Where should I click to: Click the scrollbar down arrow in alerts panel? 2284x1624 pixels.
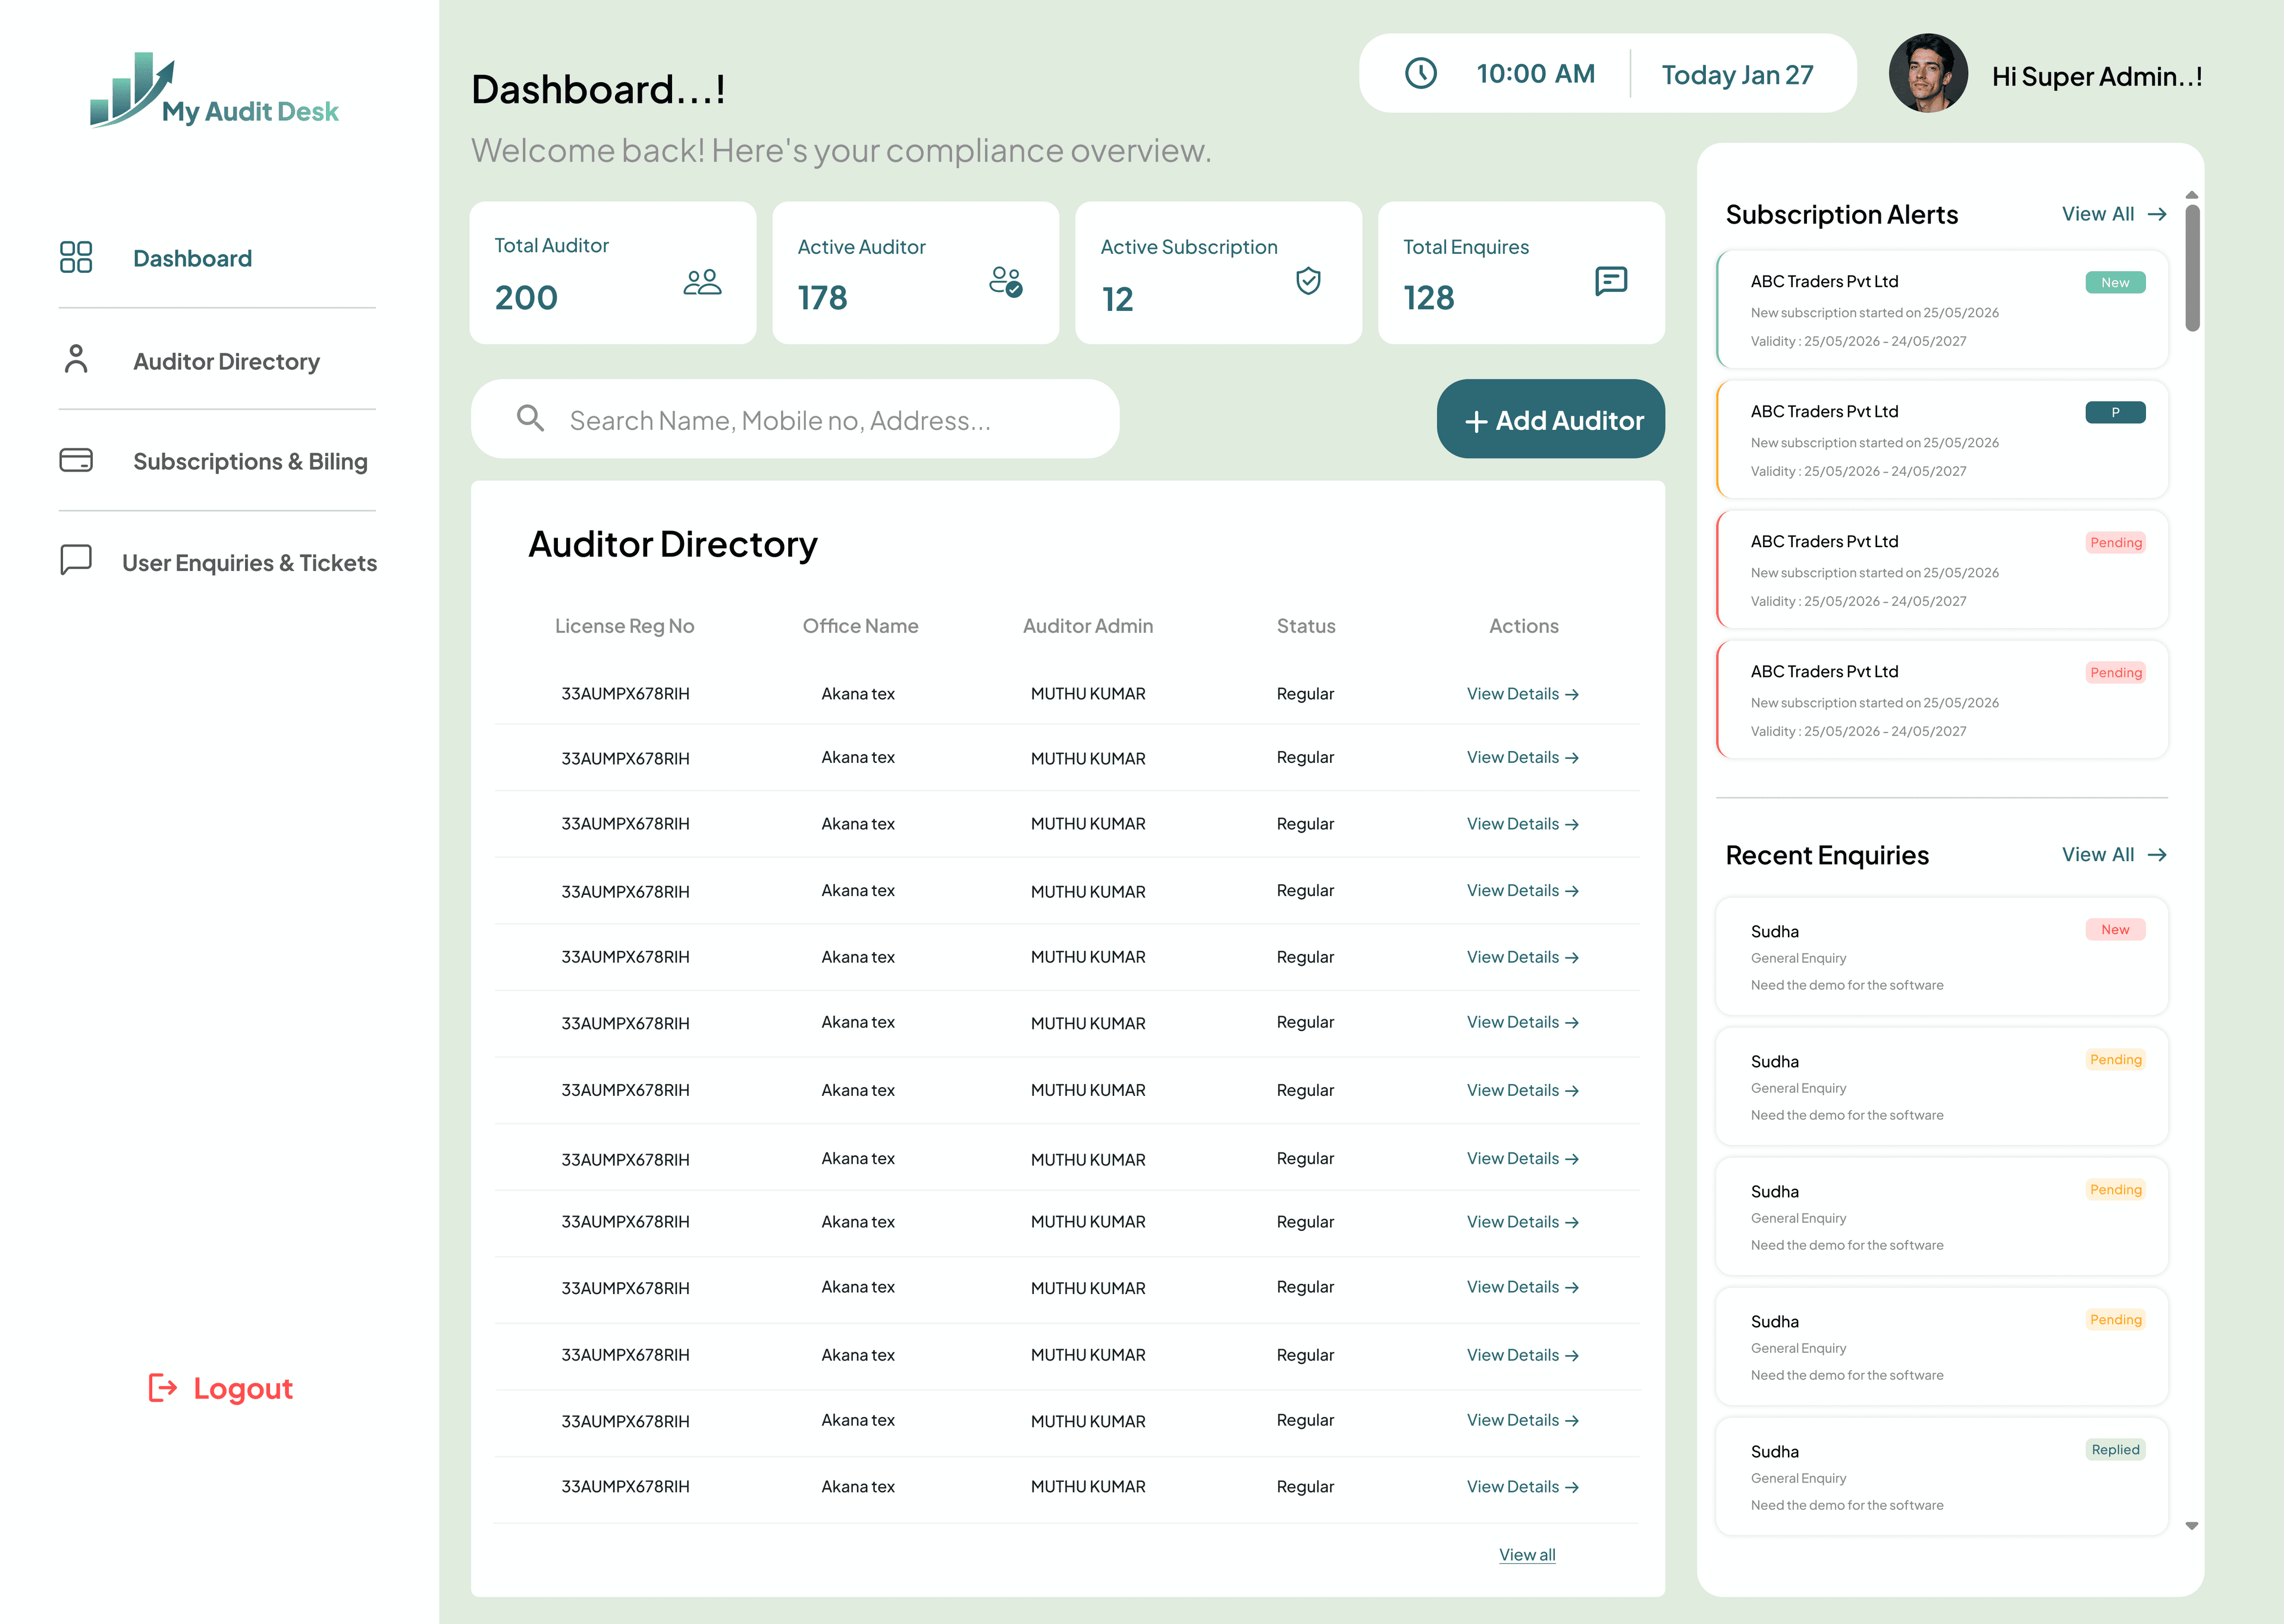pyautogui.click(x=2192, y=1526)
